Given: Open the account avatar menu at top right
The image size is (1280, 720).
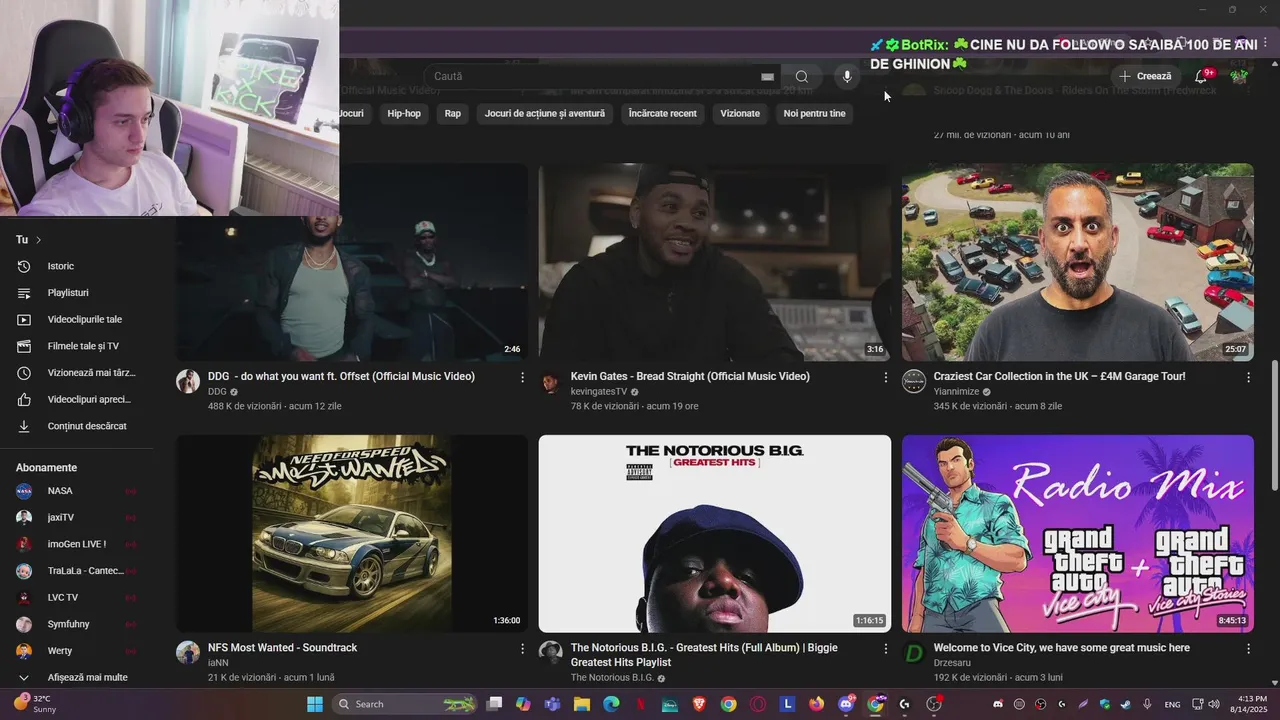Looking at the screenshot, I should 1240,76.
